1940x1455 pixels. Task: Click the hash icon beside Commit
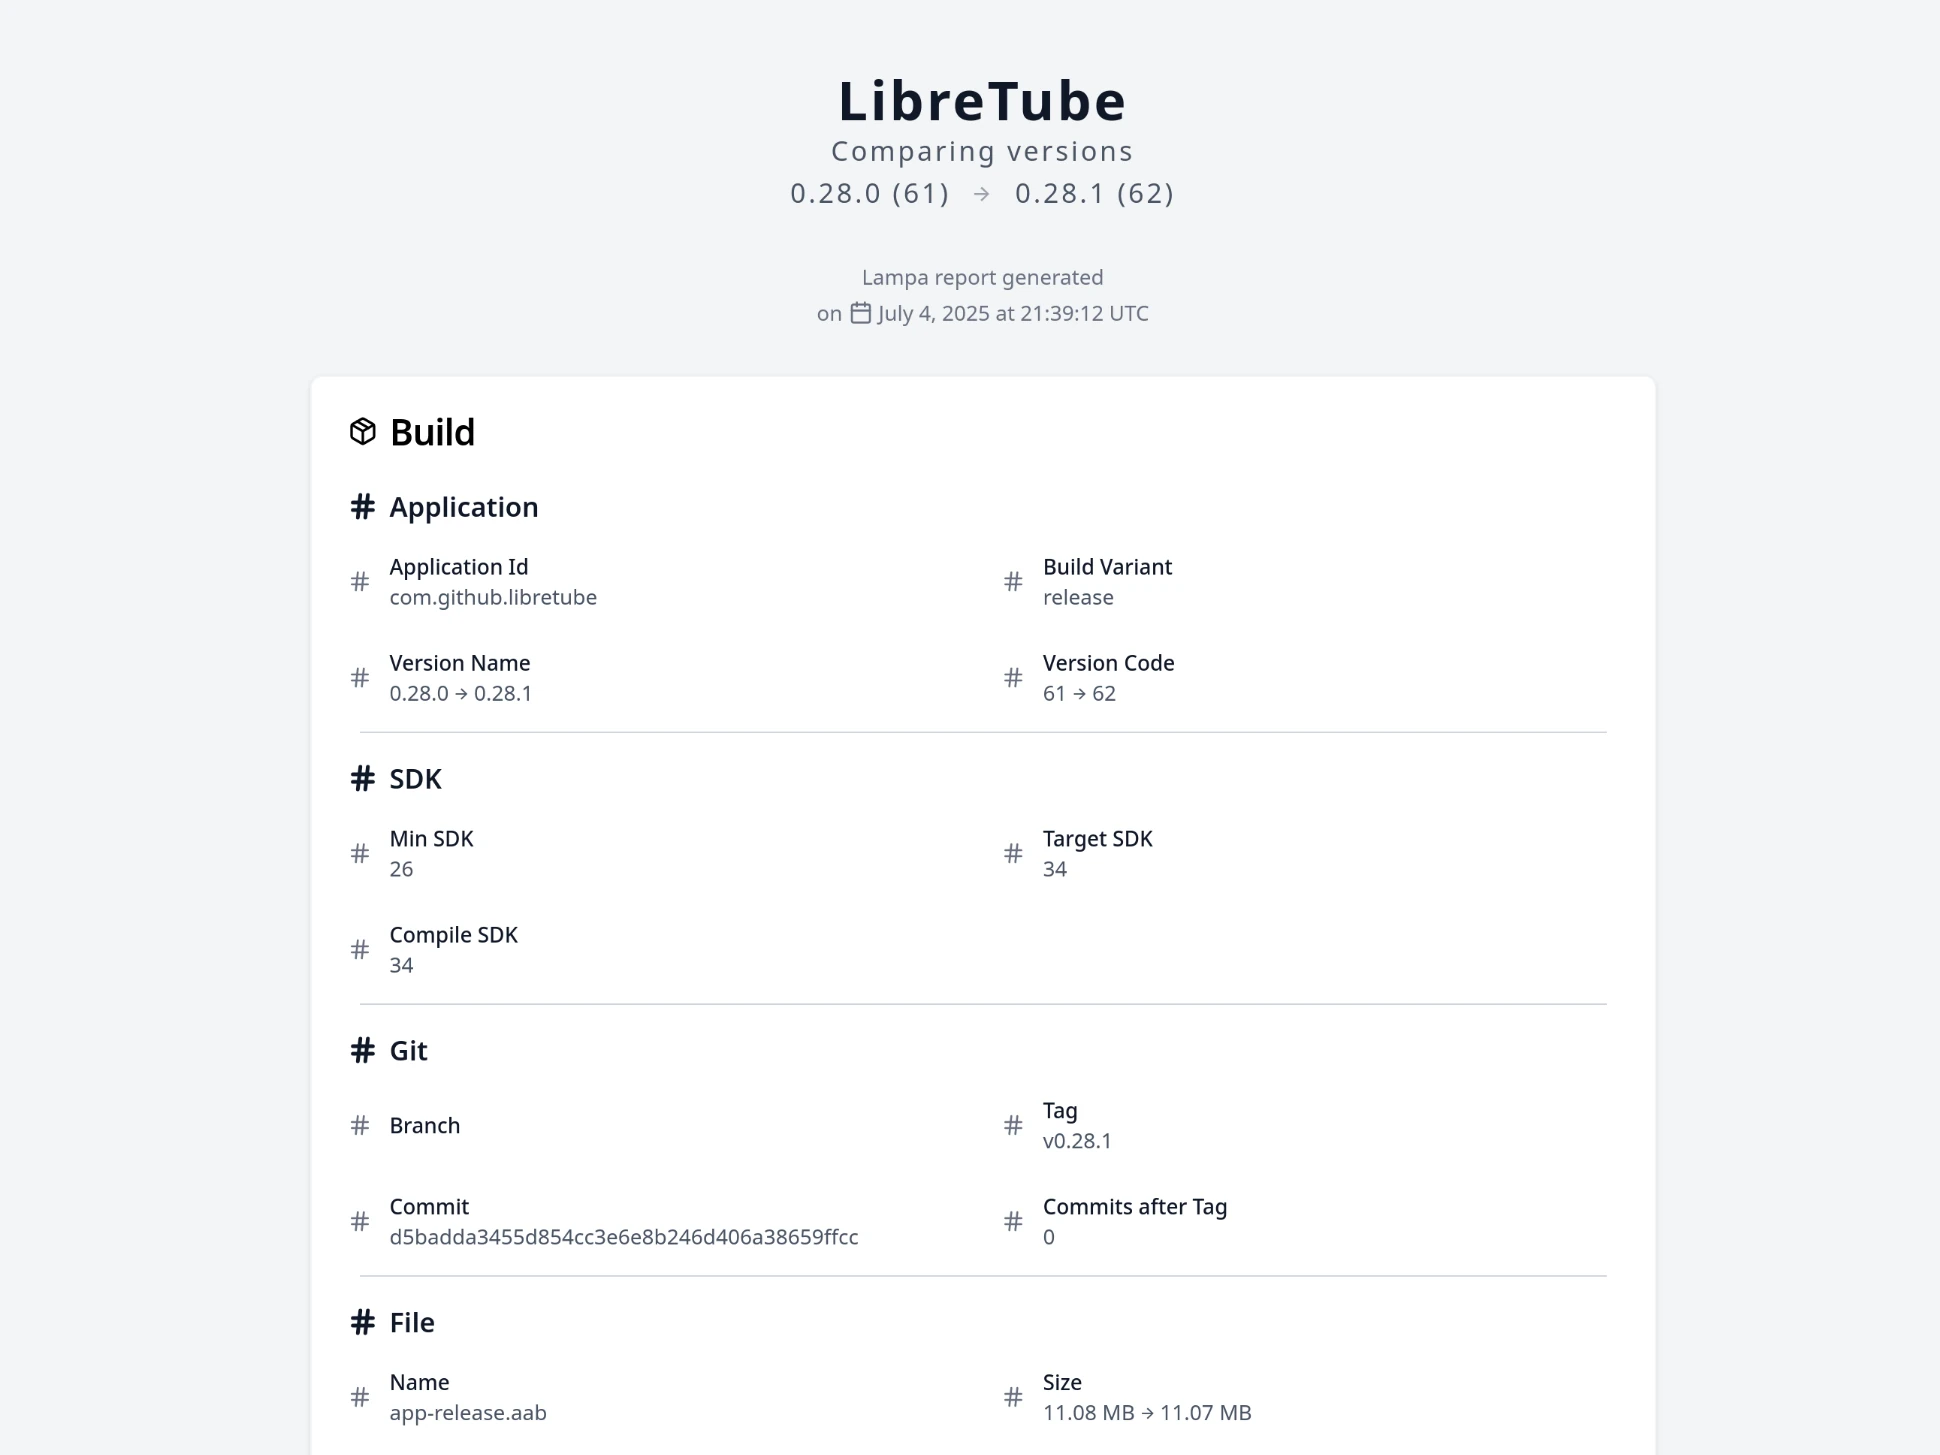(x=360, y=1222)
